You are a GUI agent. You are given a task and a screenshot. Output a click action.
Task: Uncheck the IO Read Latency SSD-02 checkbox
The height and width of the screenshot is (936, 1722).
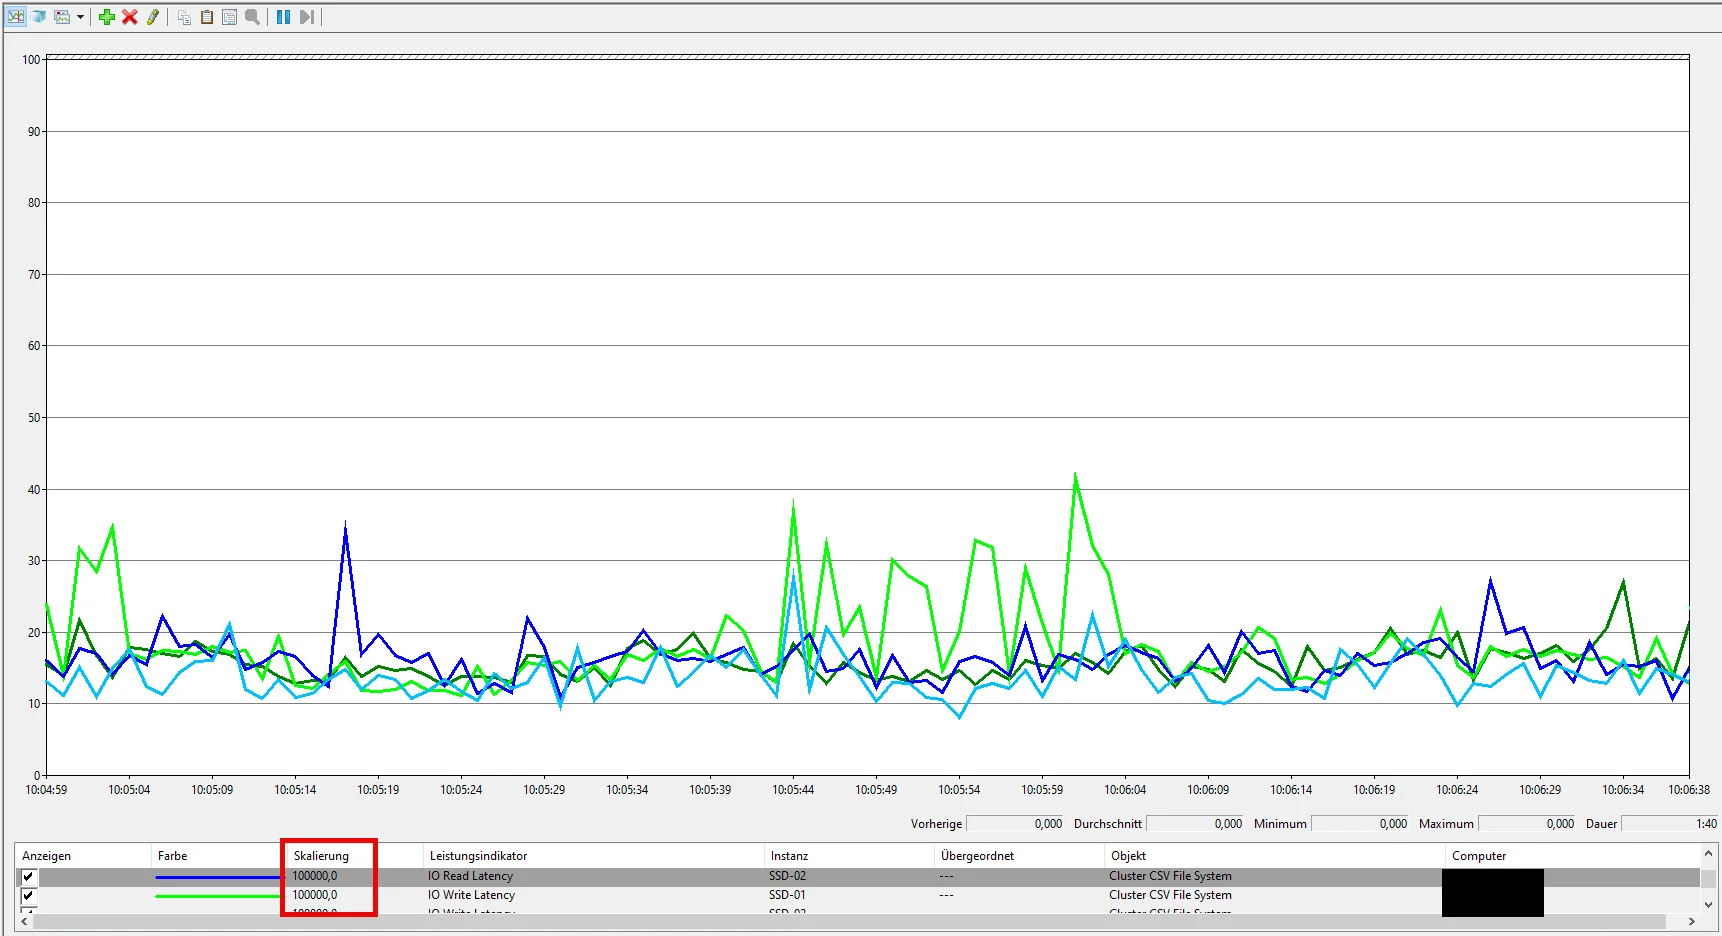click(28, 877)
